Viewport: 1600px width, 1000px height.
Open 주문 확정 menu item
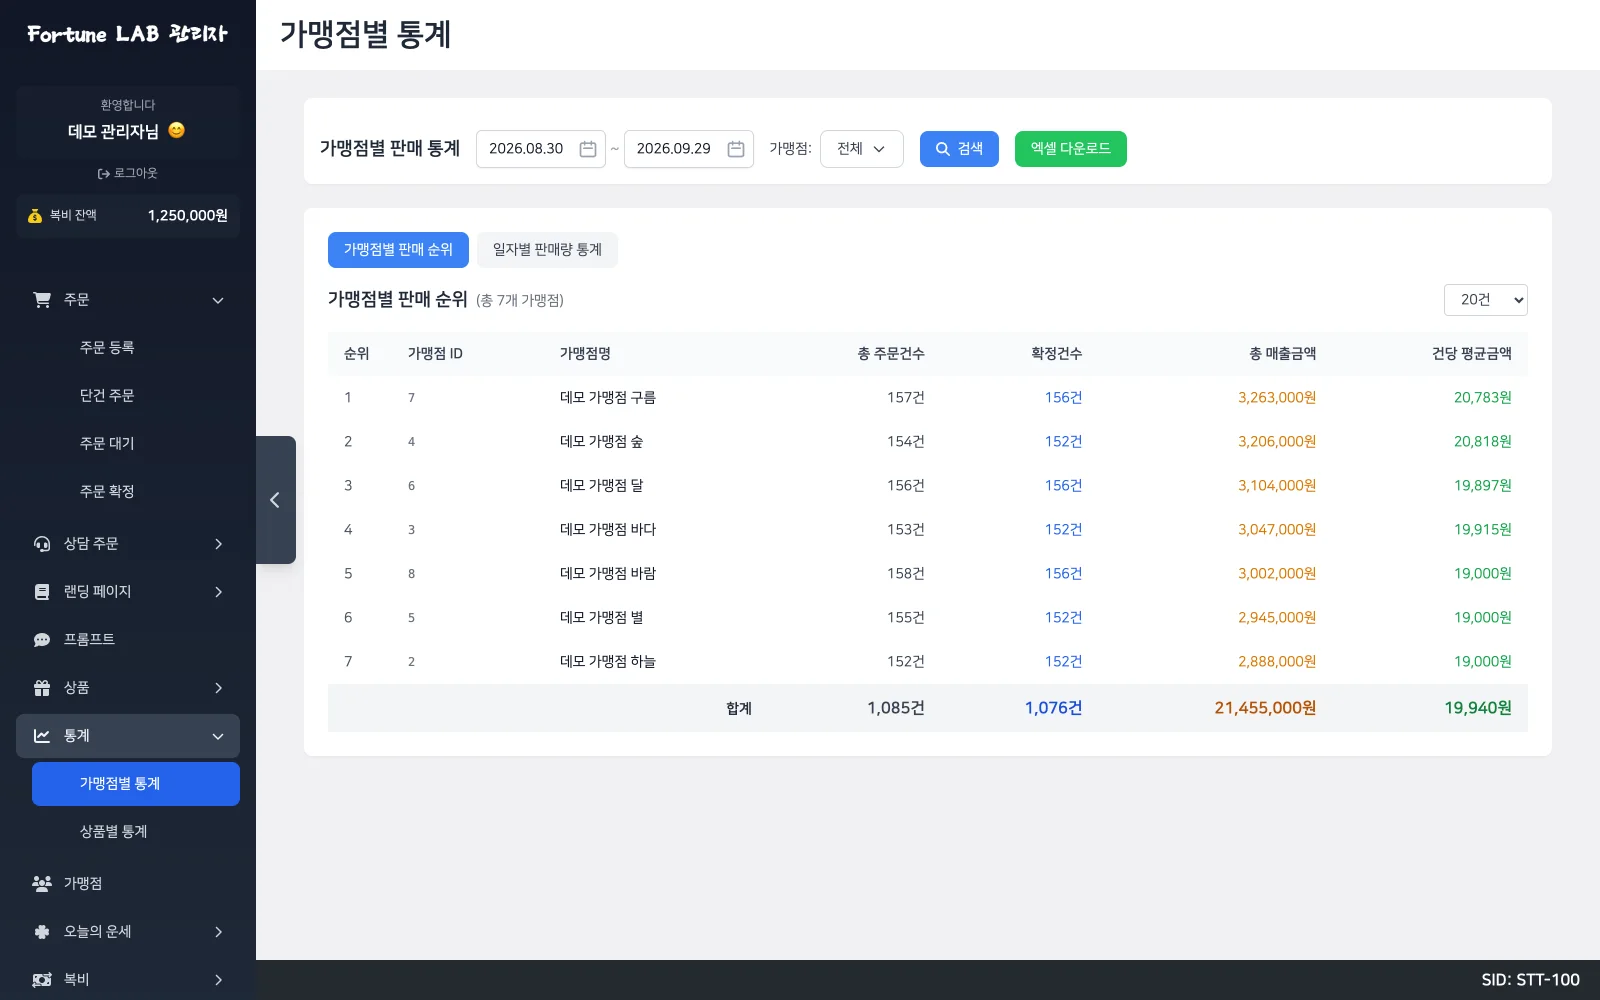pos(136,492)
